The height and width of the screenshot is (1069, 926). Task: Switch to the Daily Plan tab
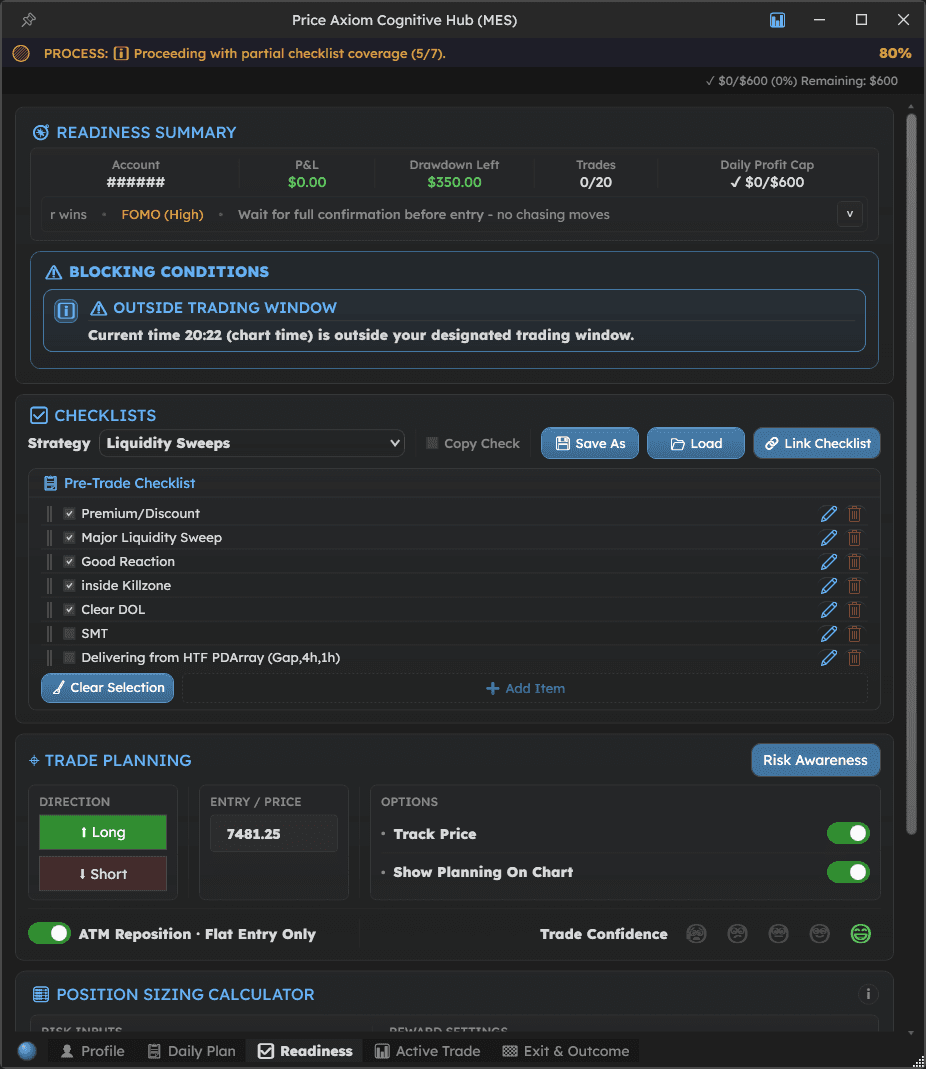(x=192, y=1051)
